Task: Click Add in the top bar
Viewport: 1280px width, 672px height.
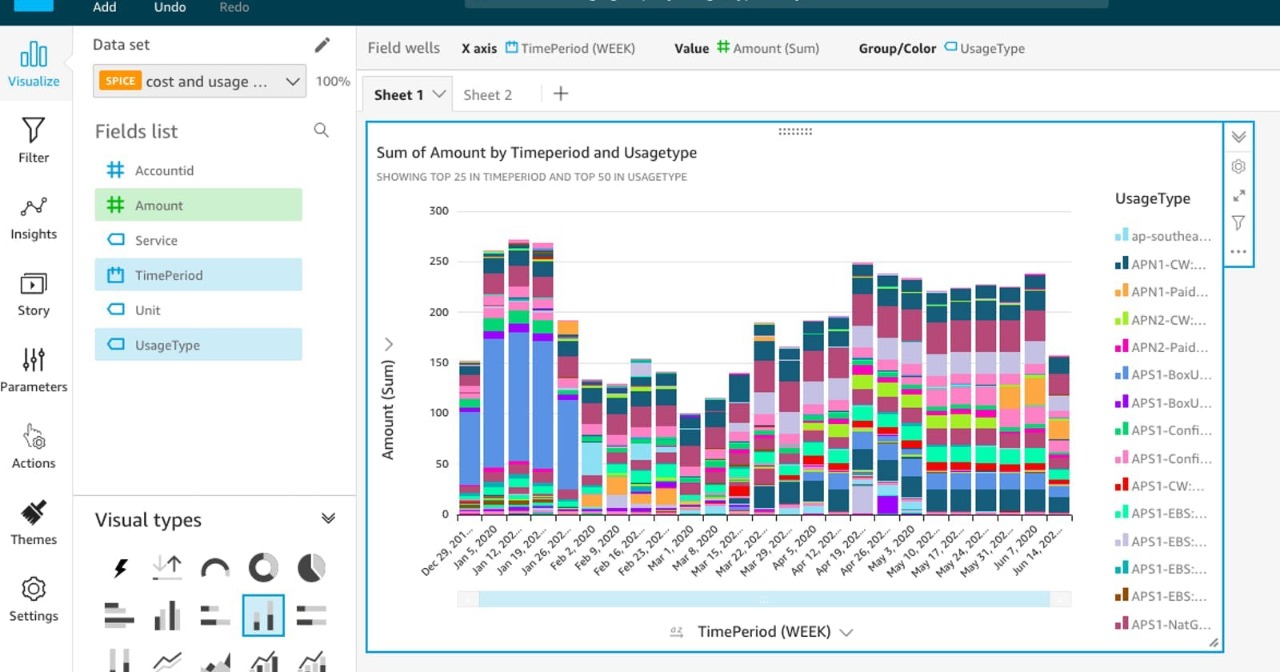Action: point(104,7)
